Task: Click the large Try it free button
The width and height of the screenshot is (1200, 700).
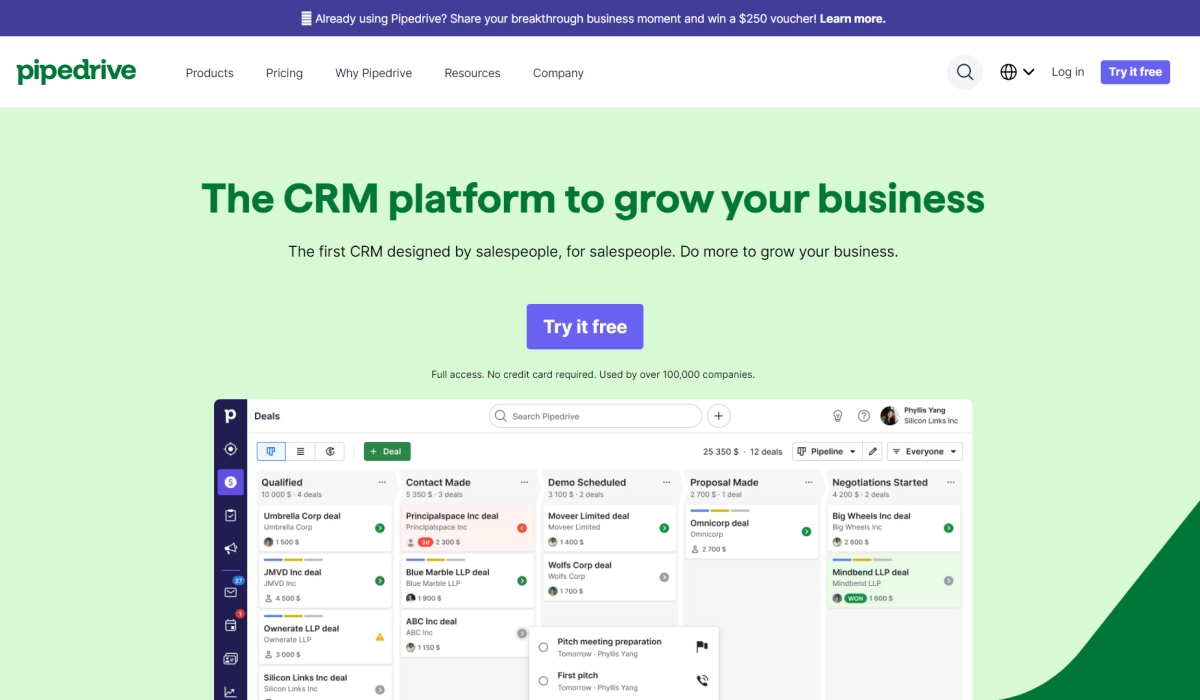Action: [585, 327]
